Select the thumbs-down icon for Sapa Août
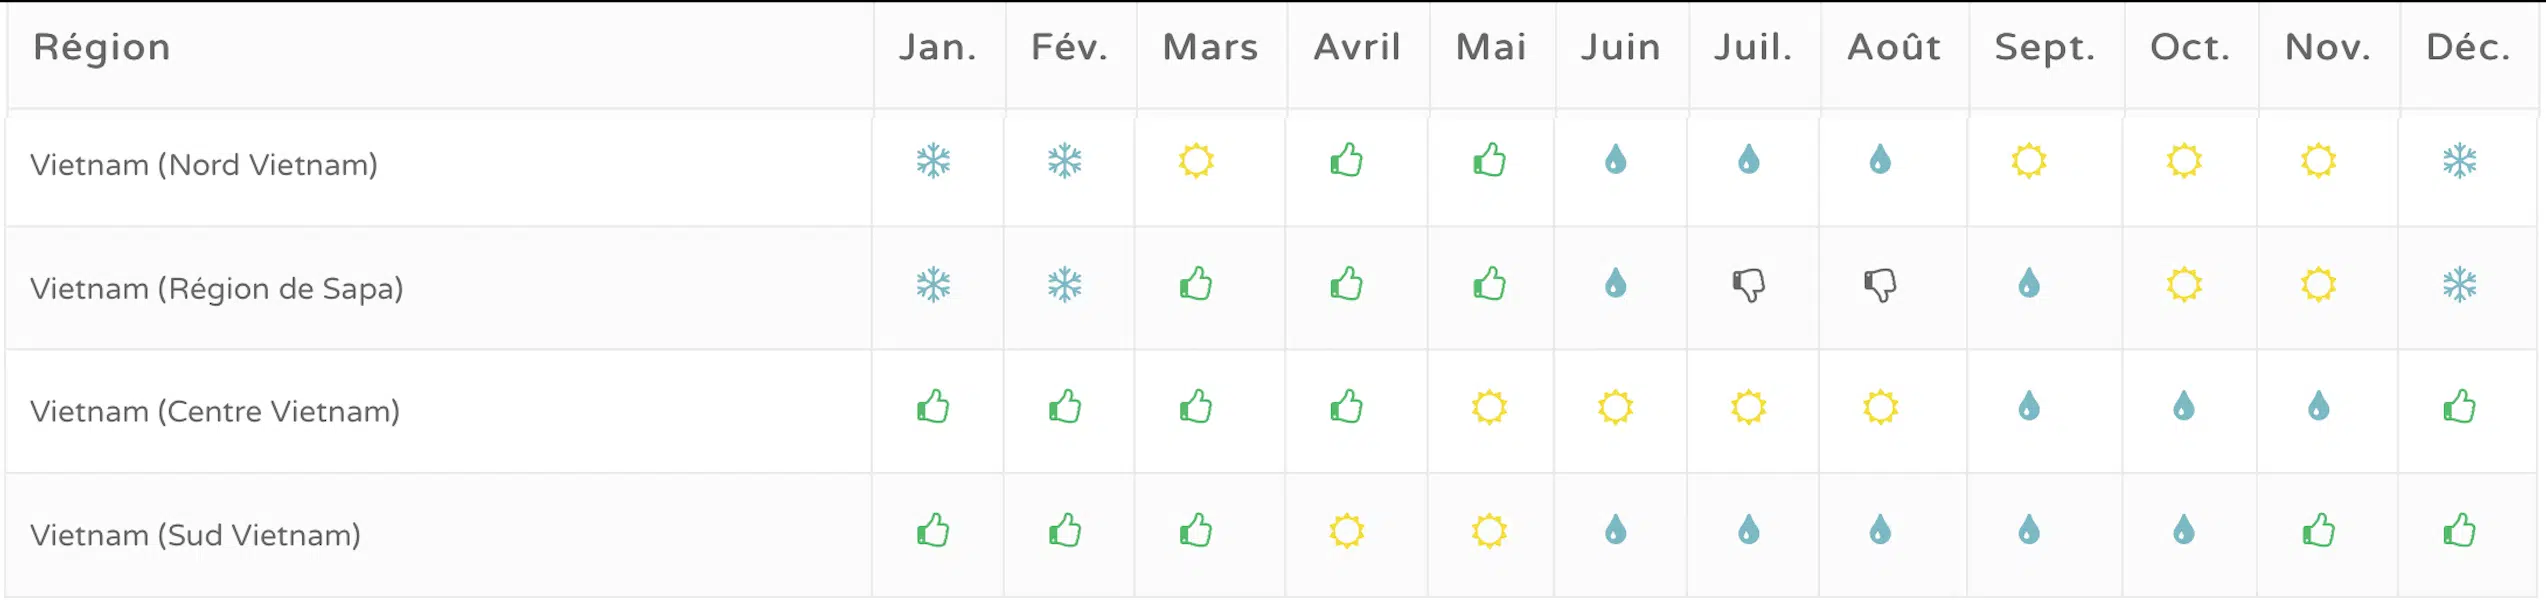Image resolution: width=2546 pixels, height=606 pixels. pyautogui.click(x=1880, y=286)
